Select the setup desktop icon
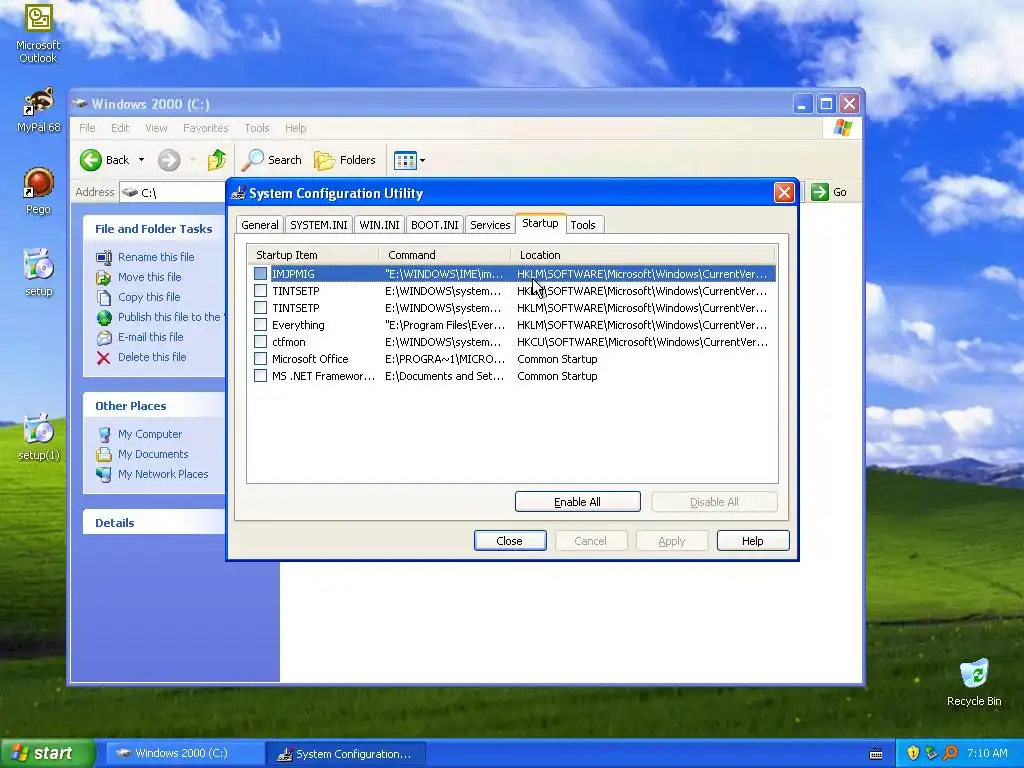This screenshot has width=1024, height=768. 38,273
